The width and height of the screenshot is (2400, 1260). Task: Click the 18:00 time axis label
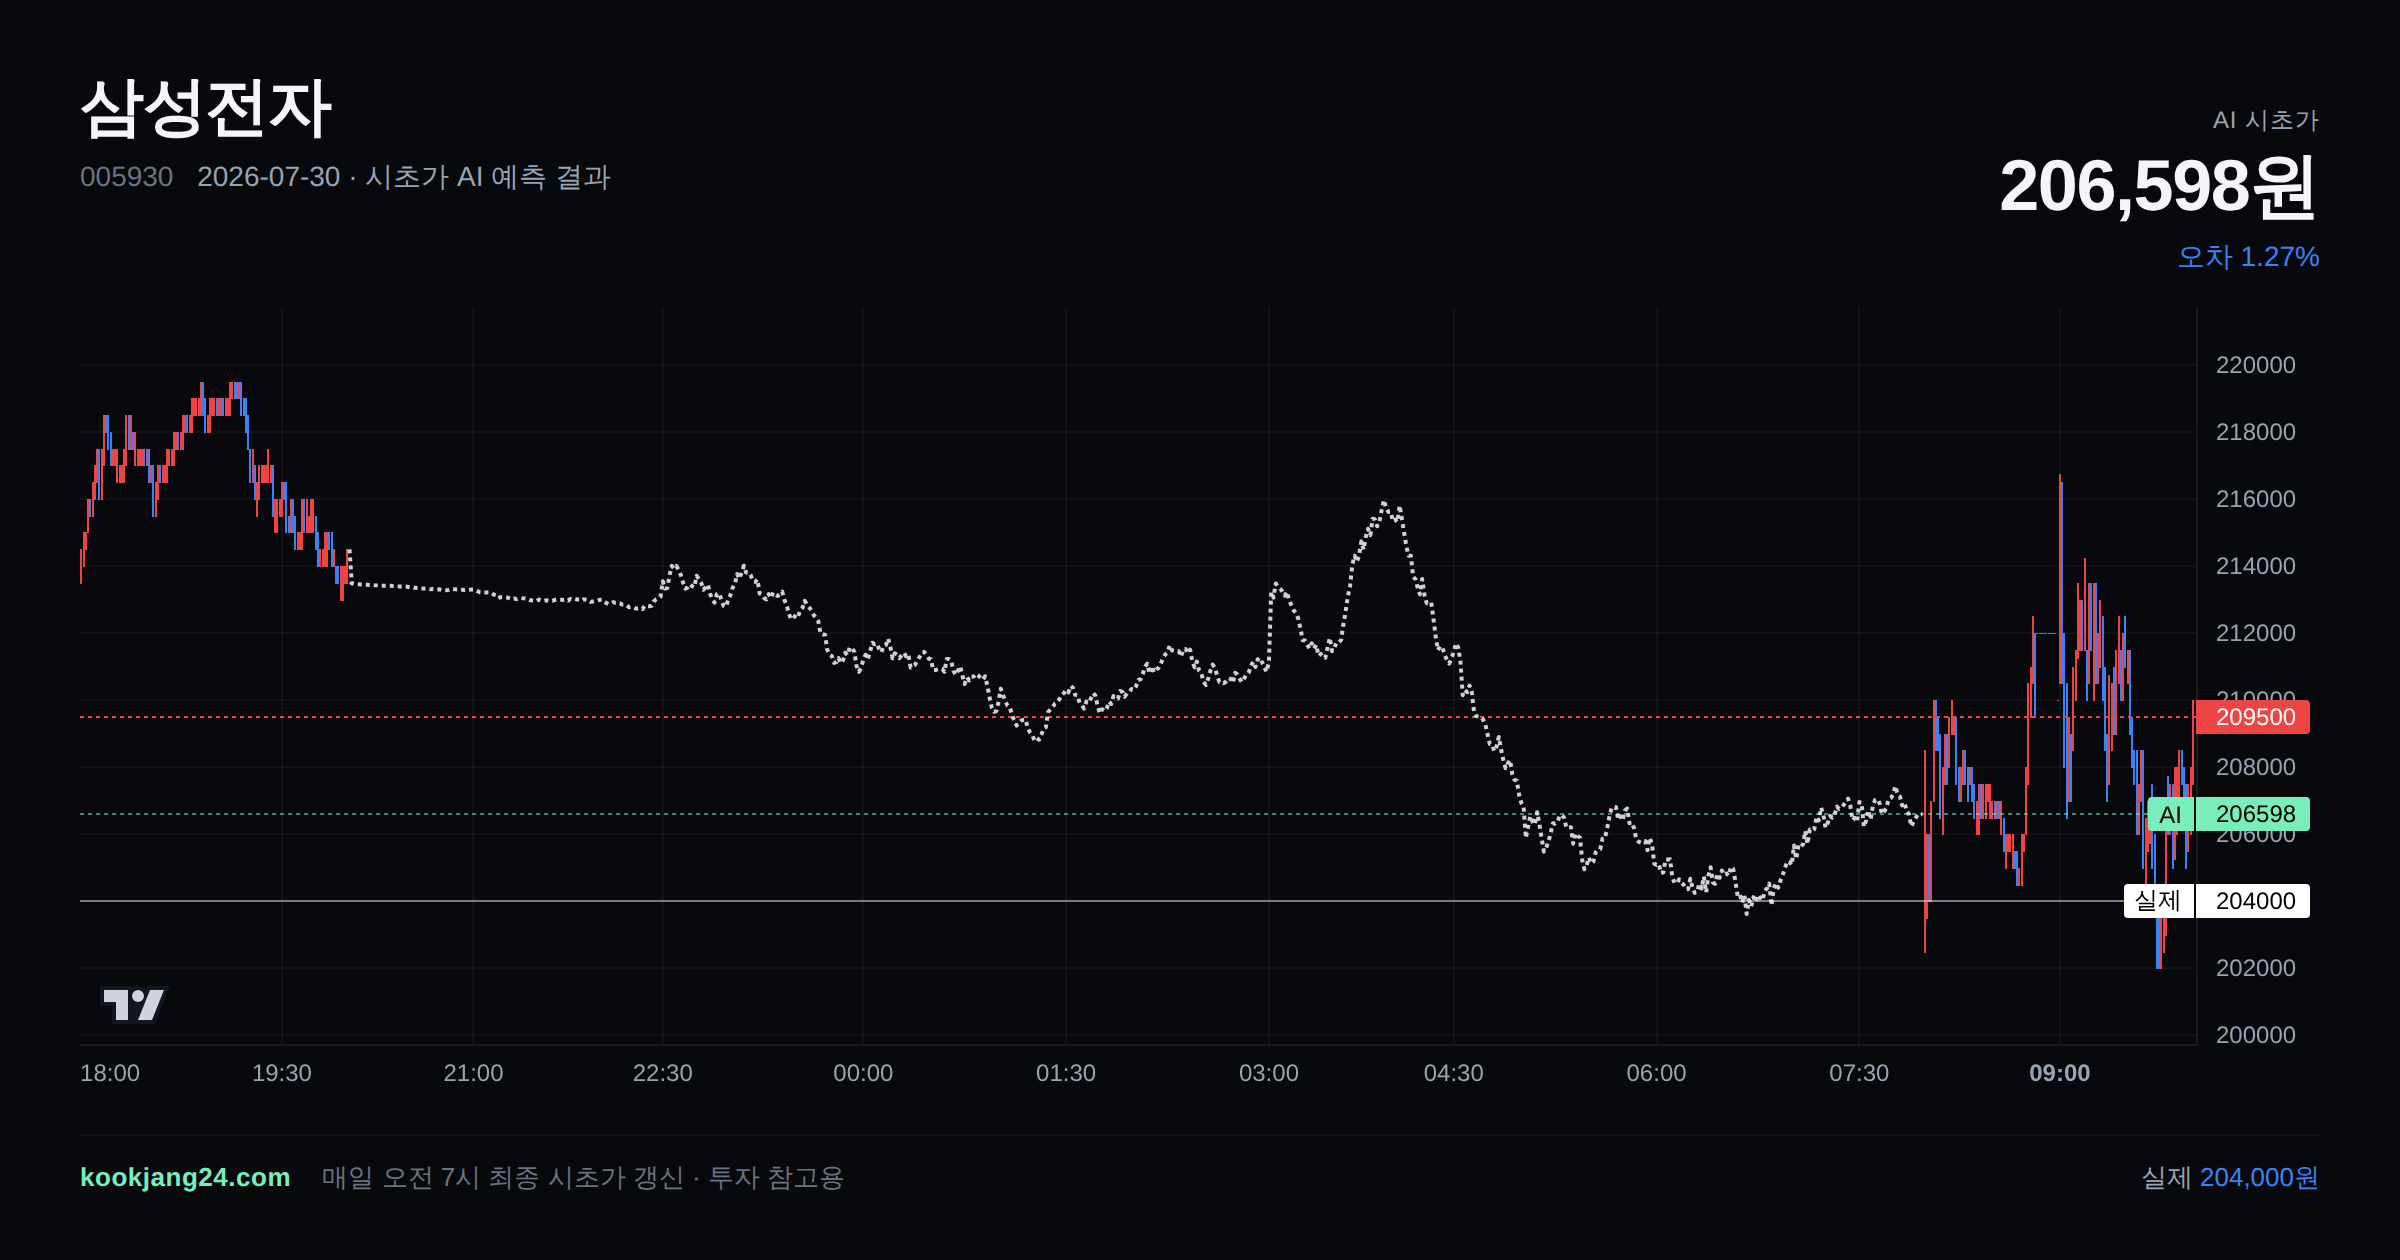tap(110, 1073)
